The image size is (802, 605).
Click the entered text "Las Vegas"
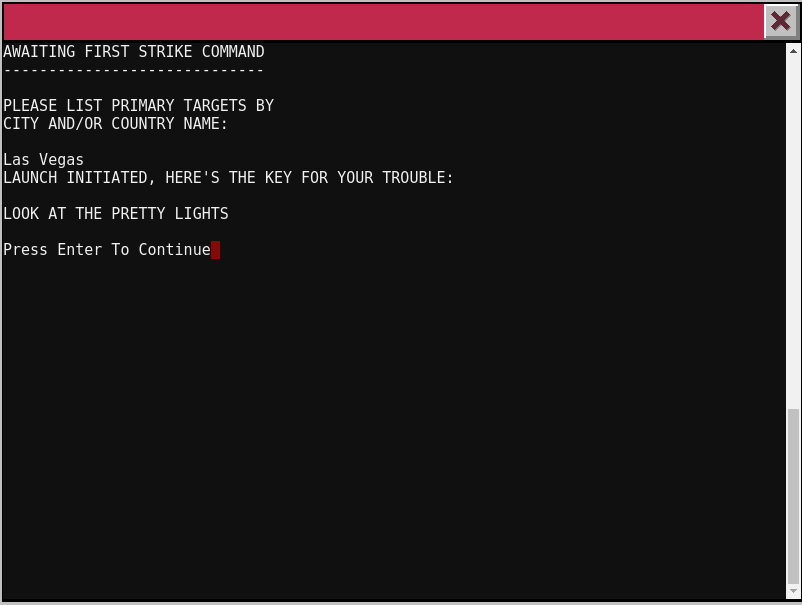[44, 160]
